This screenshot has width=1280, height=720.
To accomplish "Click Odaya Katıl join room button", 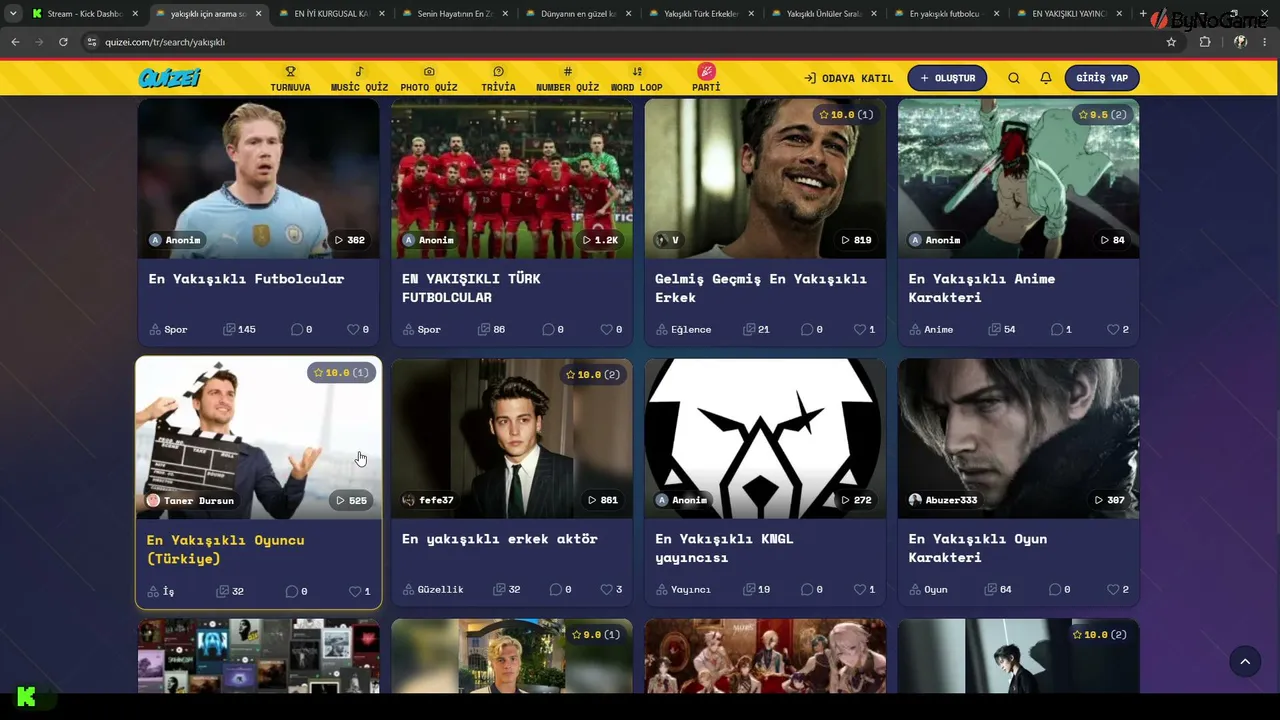I will (849, 78).
